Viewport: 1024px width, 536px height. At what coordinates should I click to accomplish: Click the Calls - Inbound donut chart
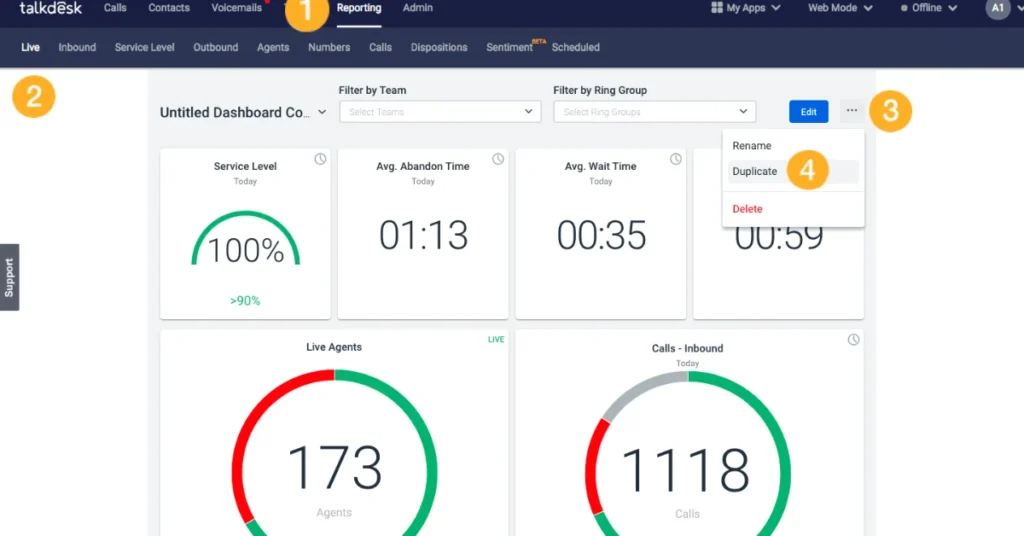688,454
